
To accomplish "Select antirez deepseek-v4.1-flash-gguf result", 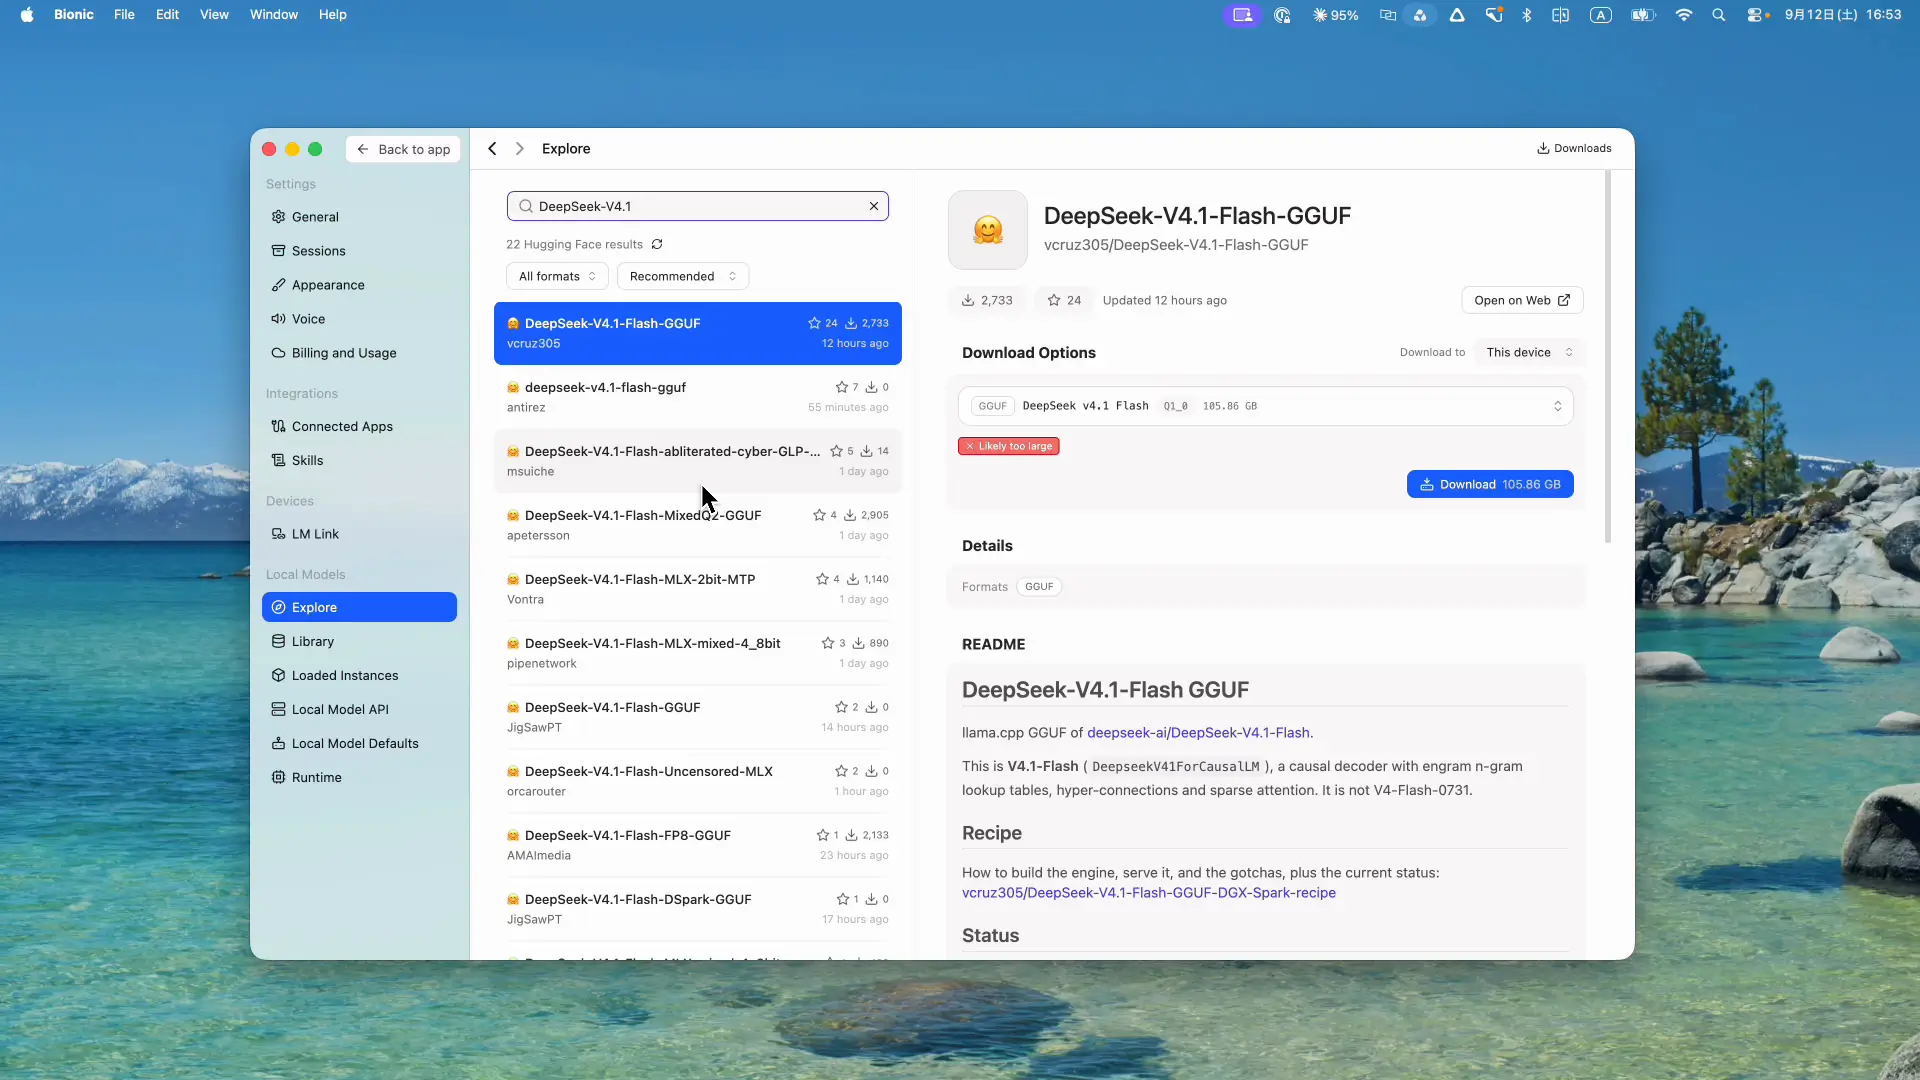I will click(697, 397).
